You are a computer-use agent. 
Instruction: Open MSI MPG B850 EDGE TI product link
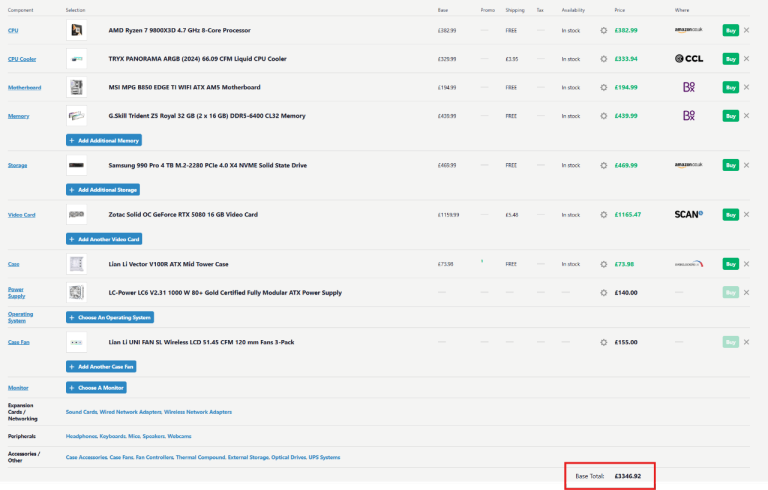184,87
